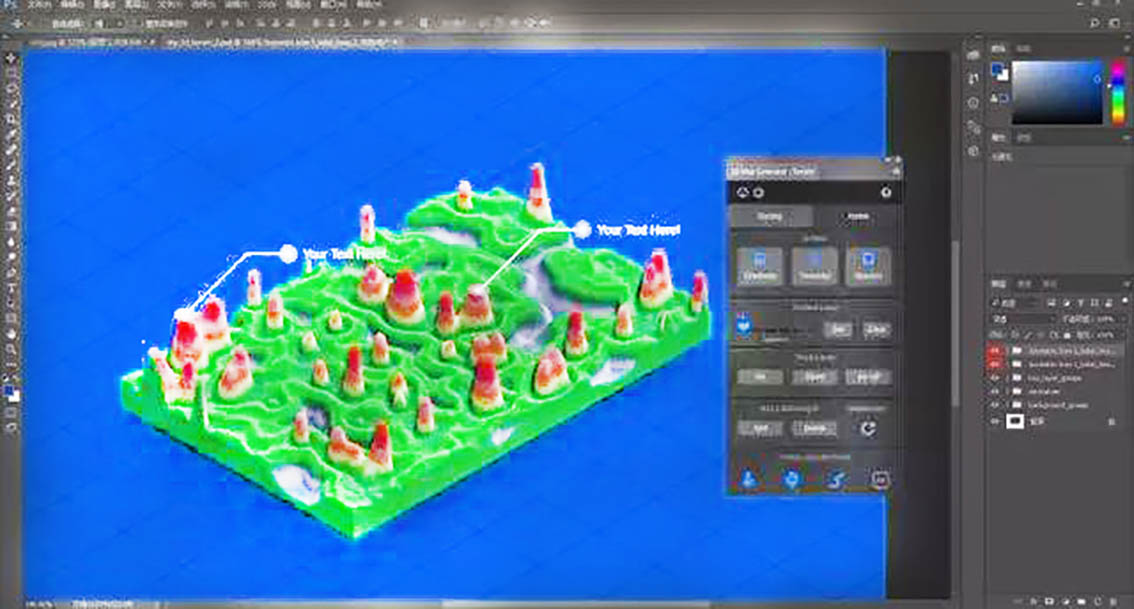Click the square icon ending the plugin panel's bottom row
Image resolution: width=1134 pixels, height=609 pixels.
pyautogui.click(x=880, y=479)
